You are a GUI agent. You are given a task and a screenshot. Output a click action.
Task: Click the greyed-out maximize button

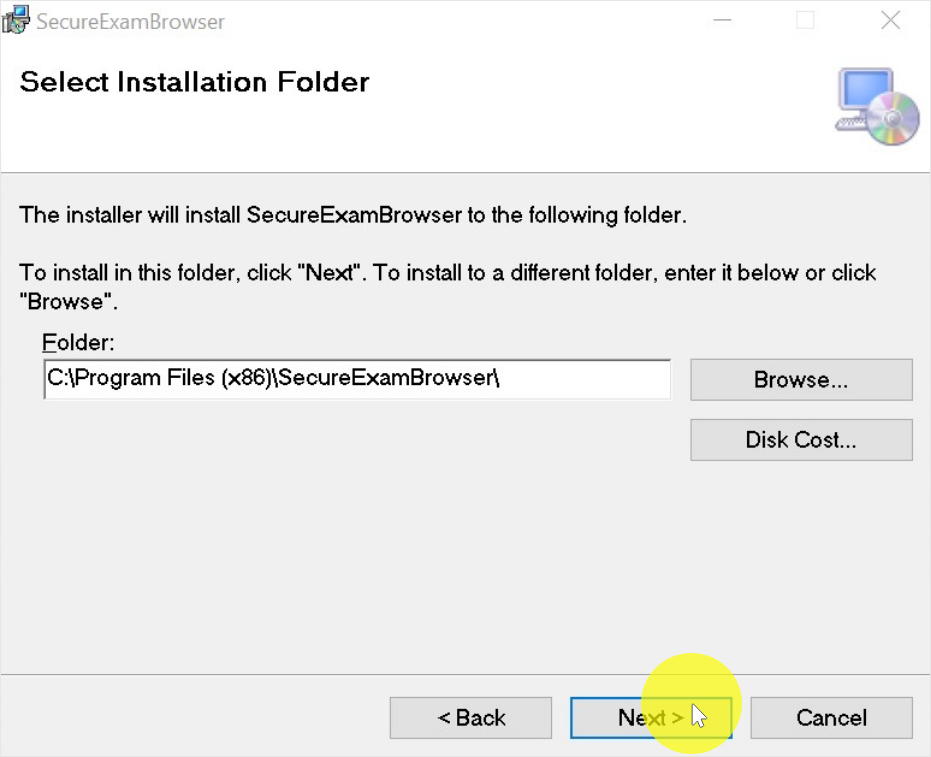[805, 20]
